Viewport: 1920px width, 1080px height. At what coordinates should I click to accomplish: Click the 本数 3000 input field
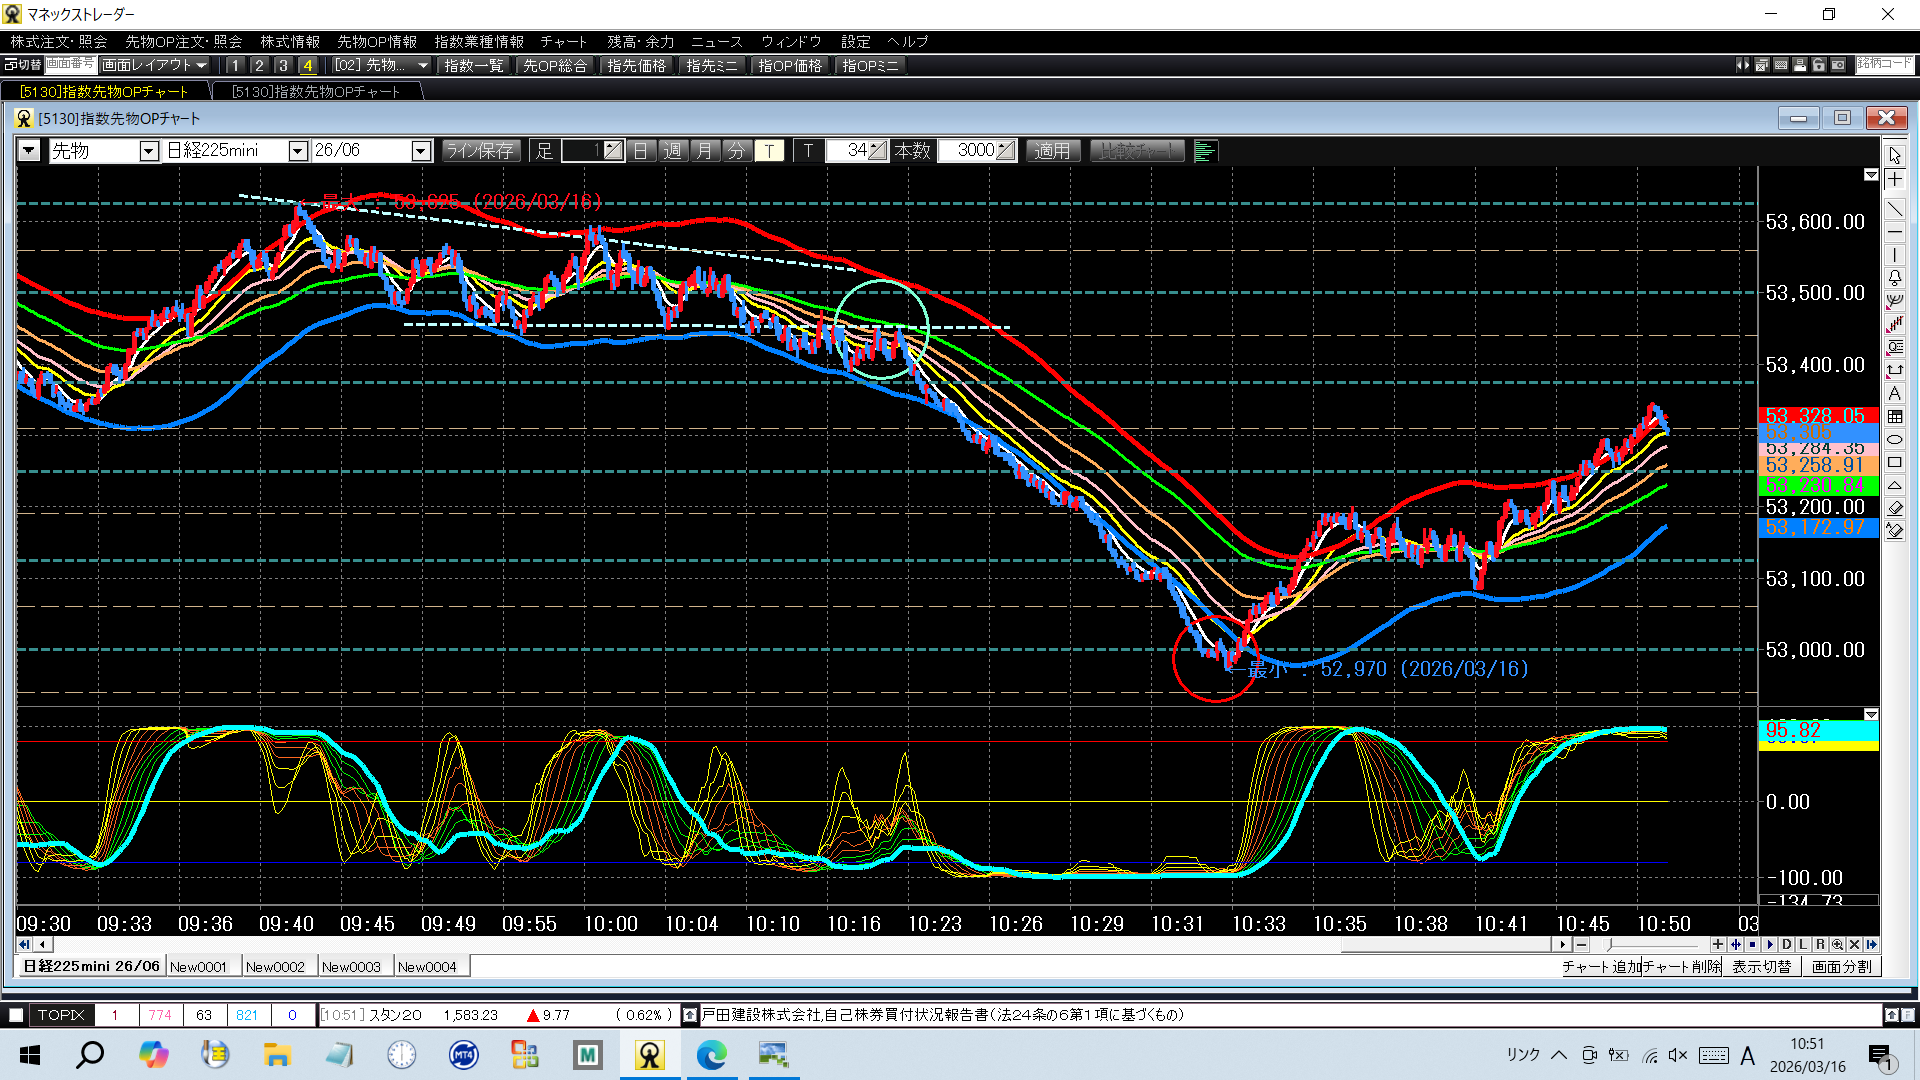click(969, 151)
